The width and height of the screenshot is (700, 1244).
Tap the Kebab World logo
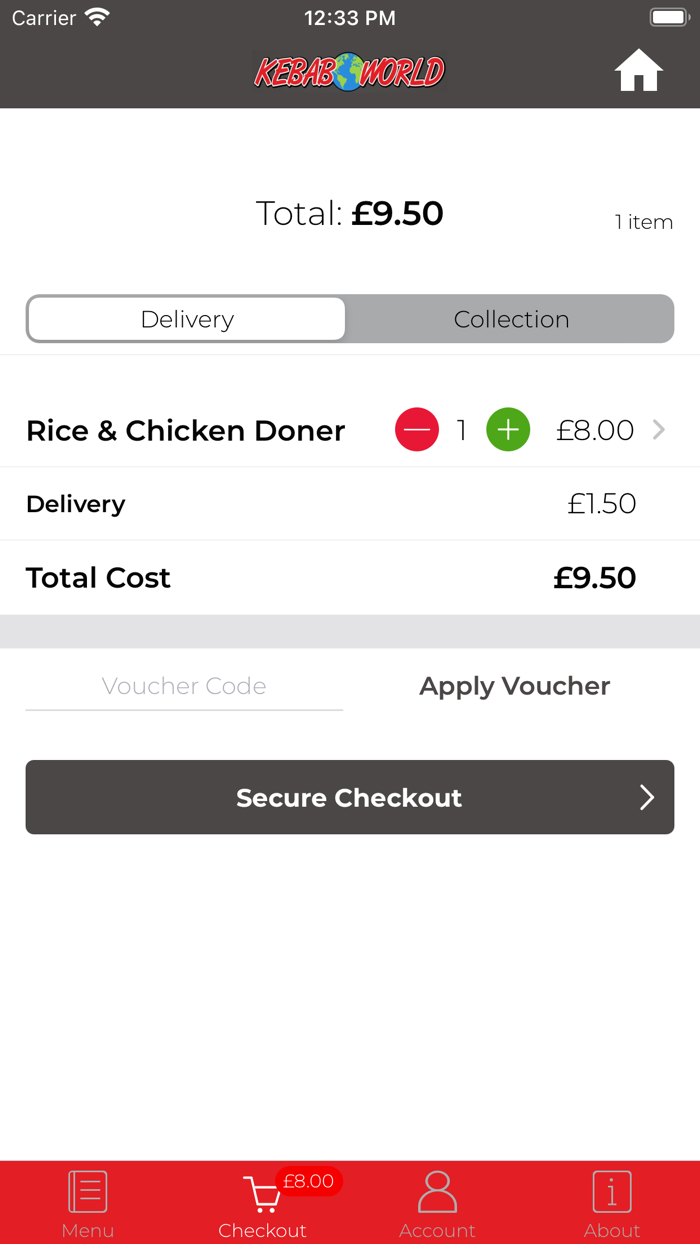click(x=349, y=71)
